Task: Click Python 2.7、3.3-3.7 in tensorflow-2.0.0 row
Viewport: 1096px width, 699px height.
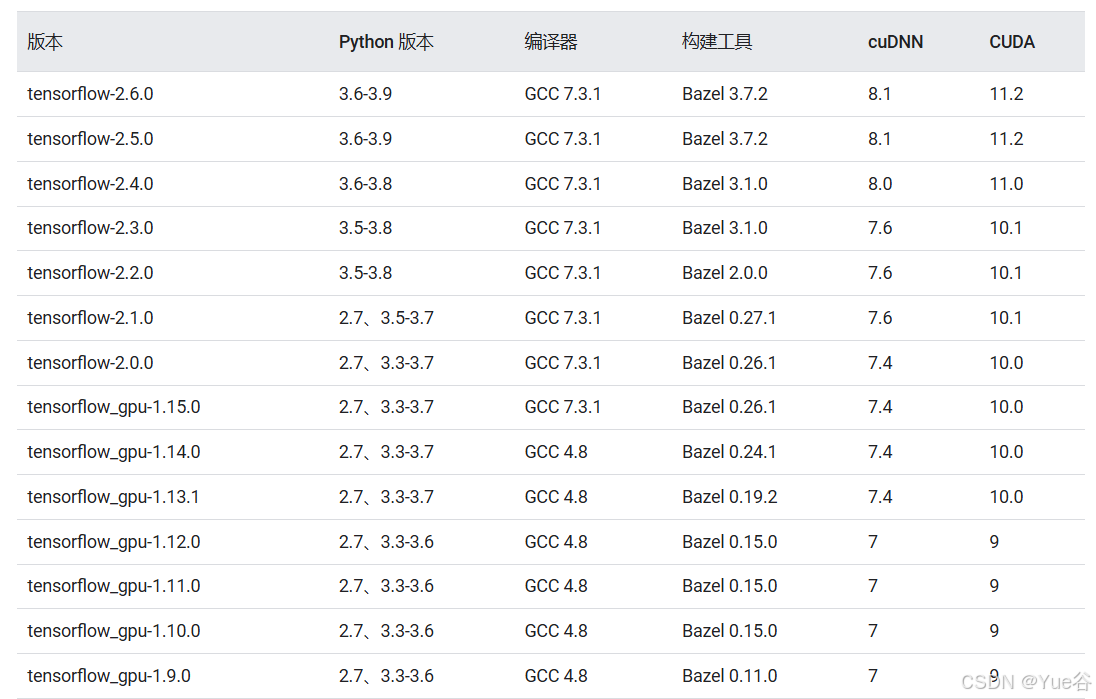Action: point(387,363)
